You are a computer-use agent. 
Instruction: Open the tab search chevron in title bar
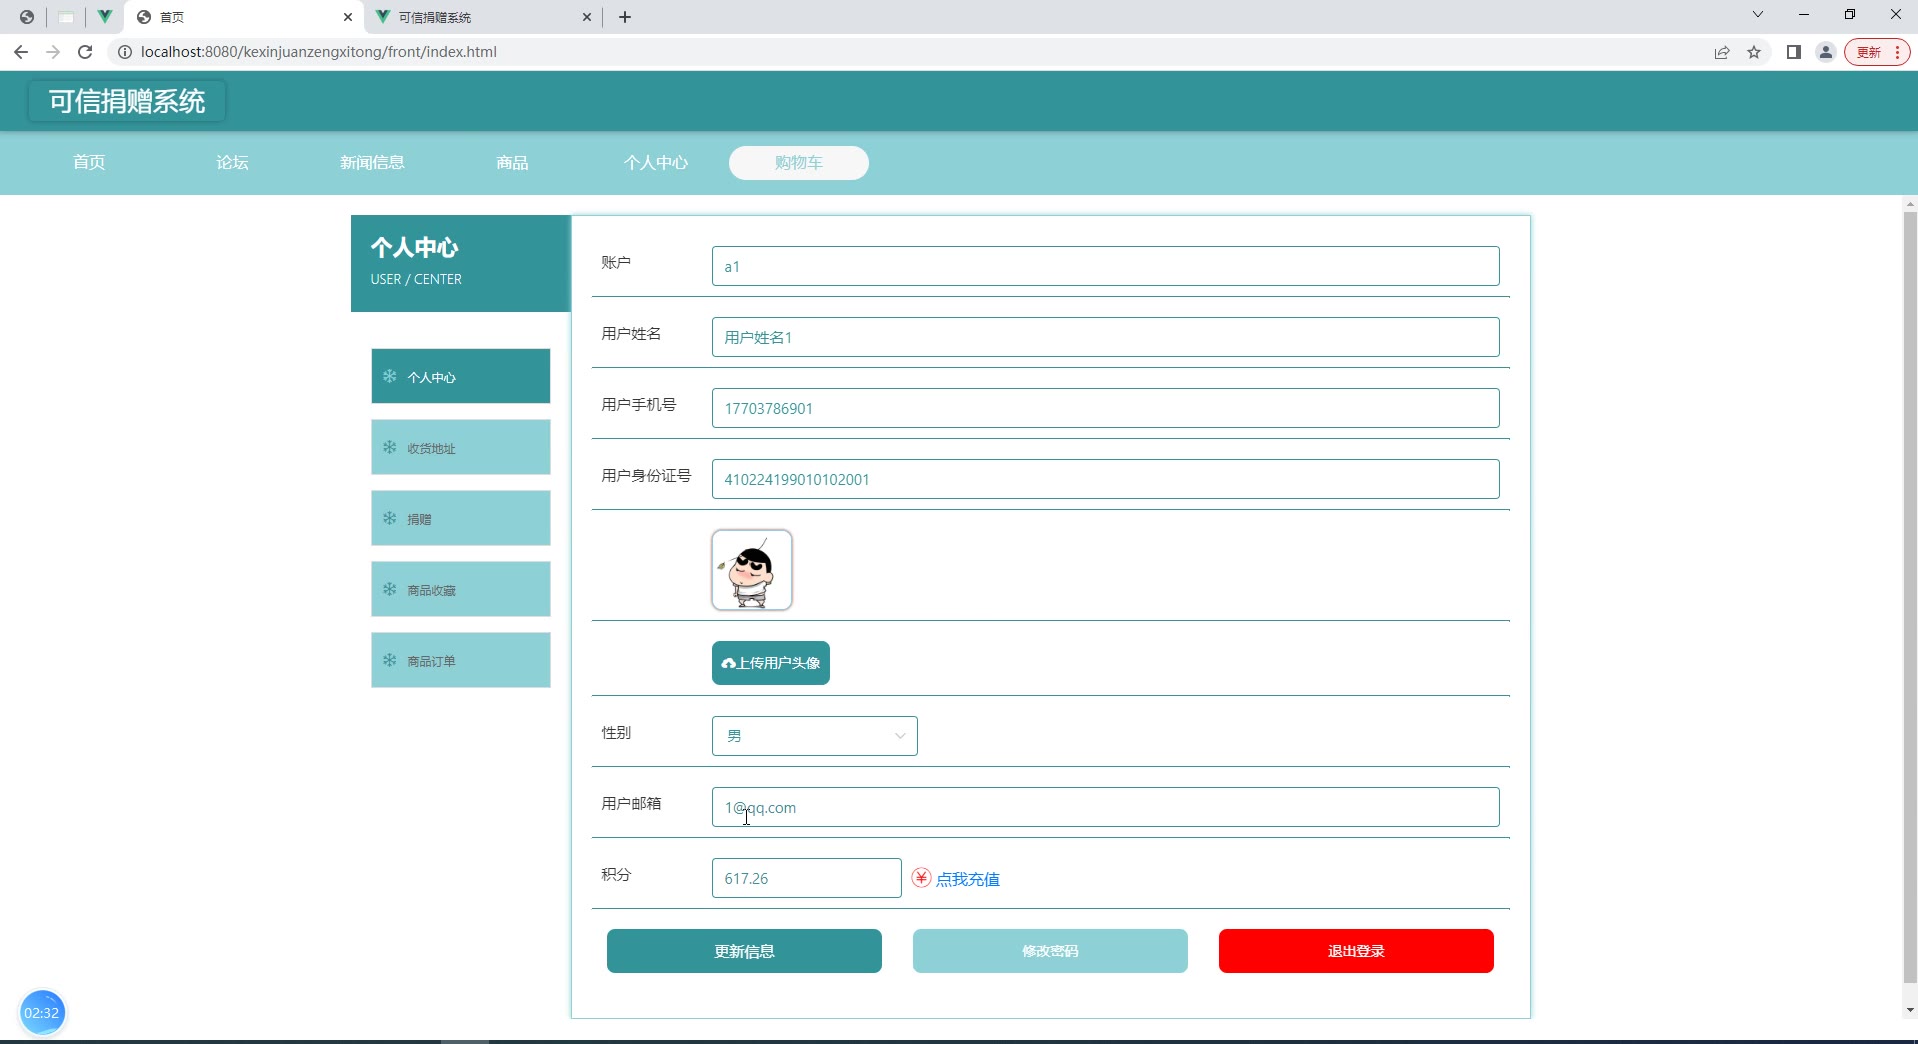pos(1757,15)
